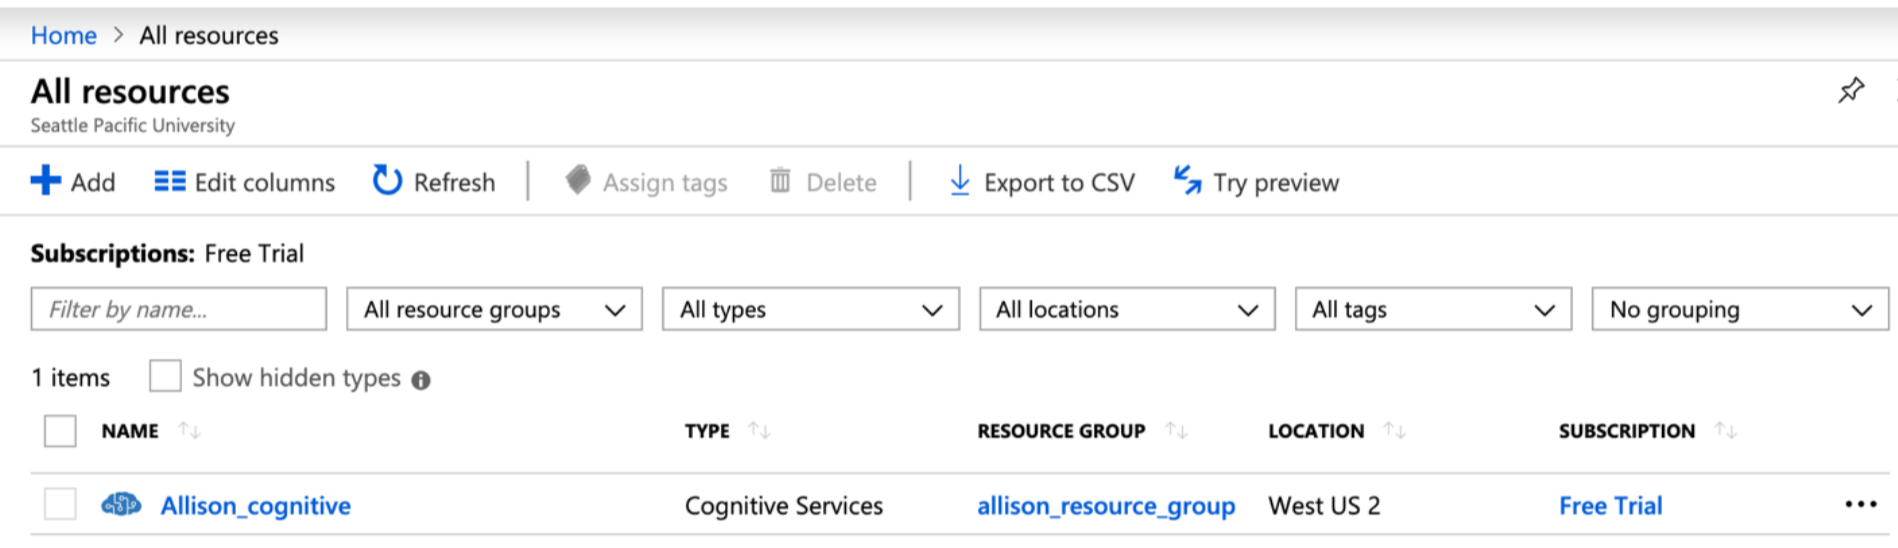Screen dimensions: 1898x548
Task: Select Try preview text in the toolbar
Action: pos(1276,183)
